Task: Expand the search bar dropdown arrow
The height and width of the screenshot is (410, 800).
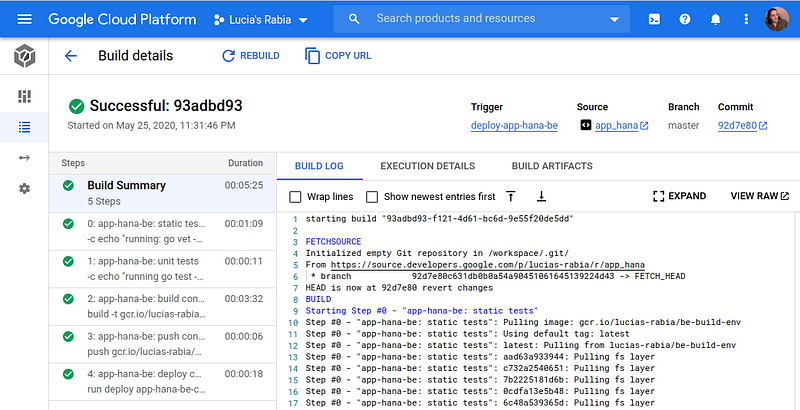Action: (614, 19)
